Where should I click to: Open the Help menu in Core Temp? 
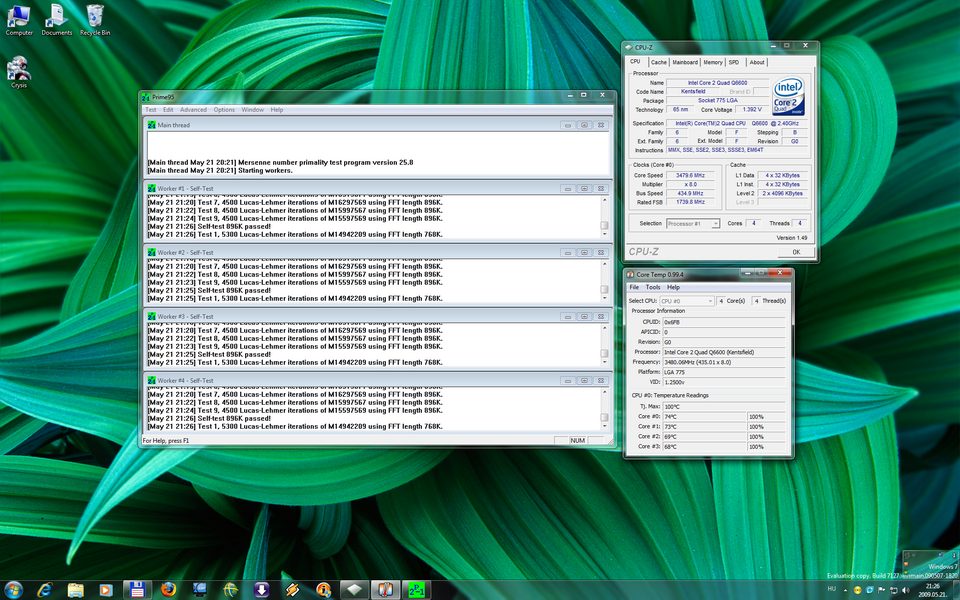(673, 287)
